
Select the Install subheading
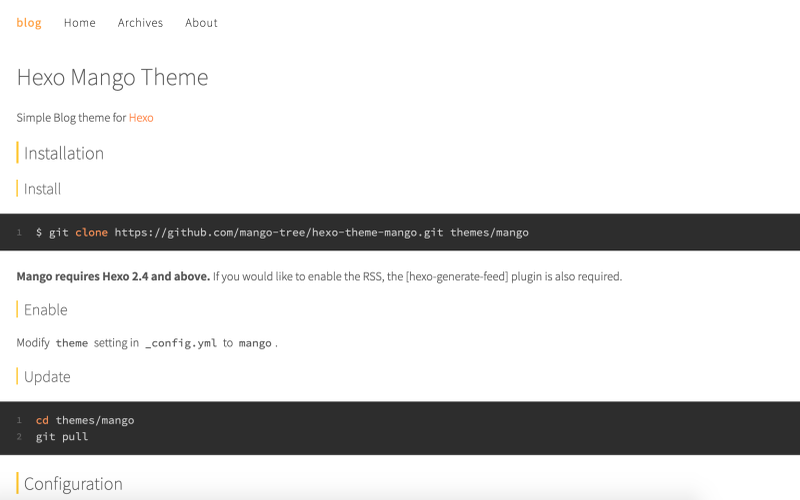(43, 189)
